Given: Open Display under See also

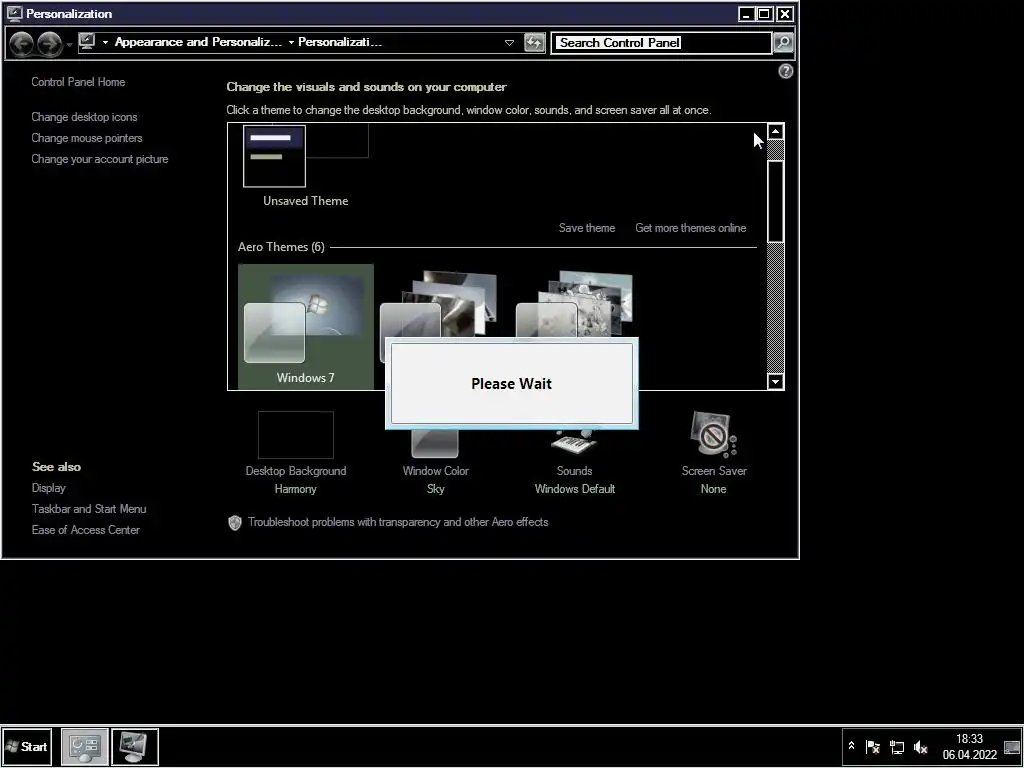Looking at the screenshot, I should [x=48, y=488].
